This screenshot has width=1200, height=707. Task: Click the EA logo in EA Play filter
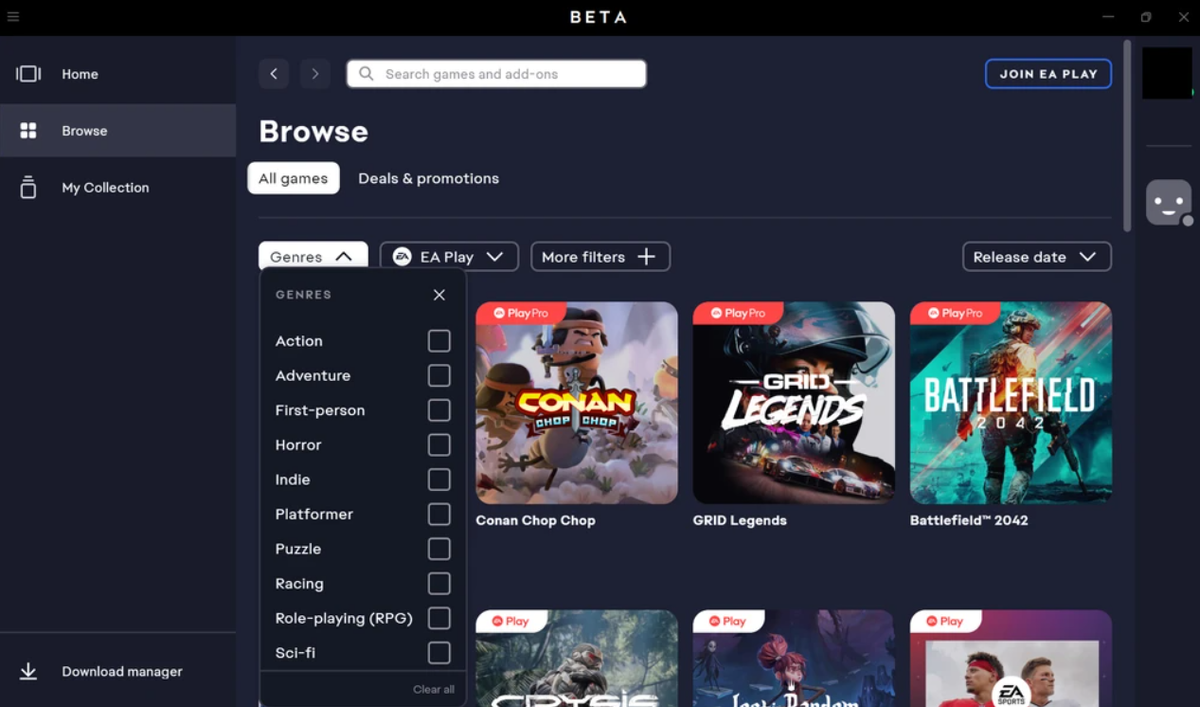click(402, 257)
